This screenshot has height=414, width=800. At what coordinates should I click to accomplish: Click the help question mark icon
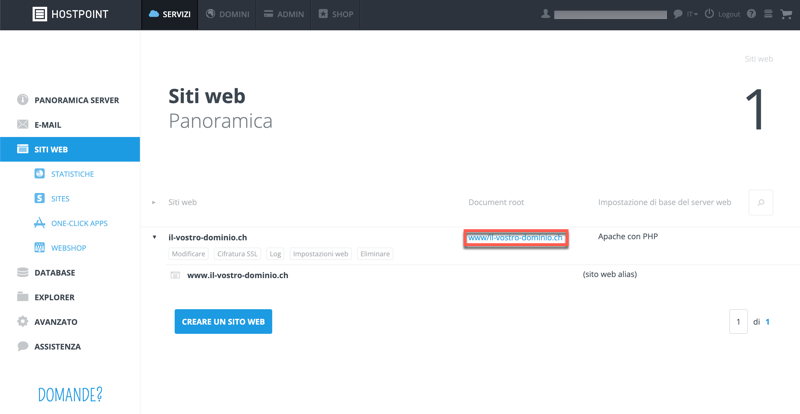[x=751, y=14]
